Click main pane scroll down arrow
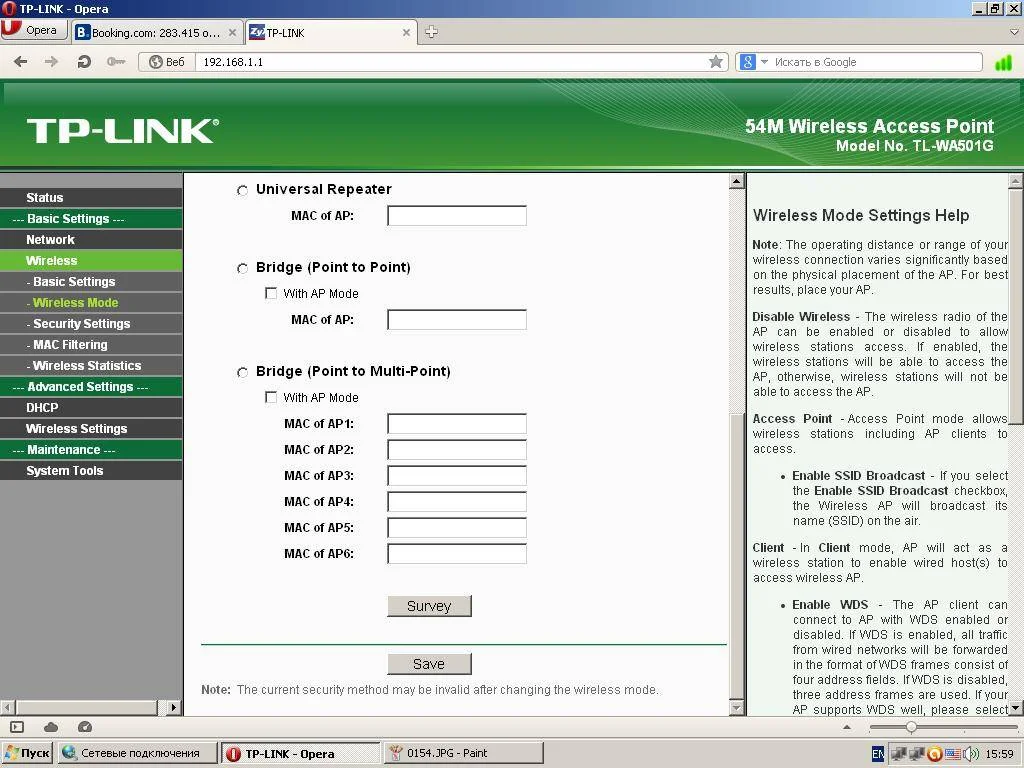This screenshot has width=1024, height=768. tap(737, 707)
